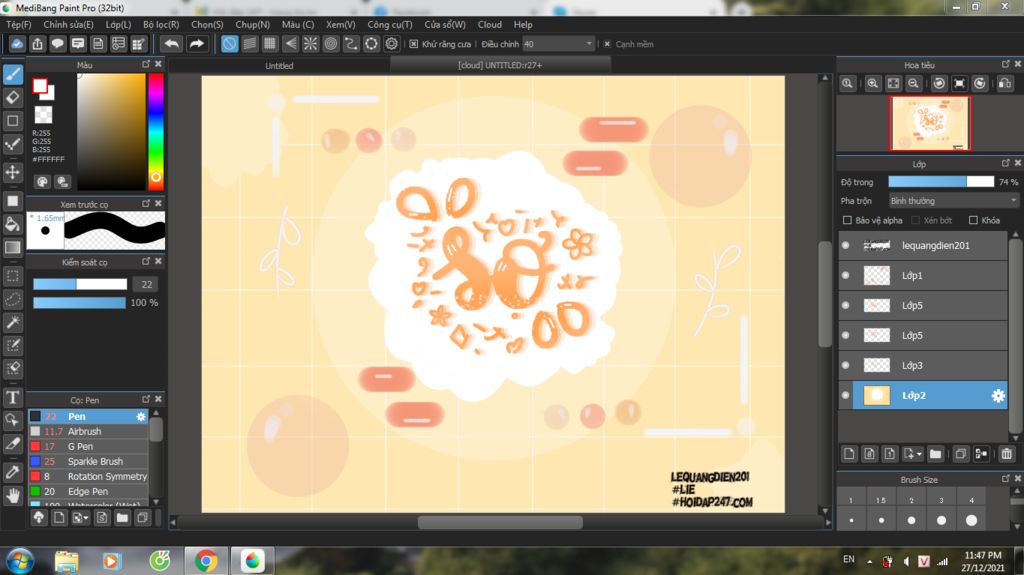Image resolution: width=1024 pixels, height=575 pixels.
Task: Select the Airbrush brush
Action: (x=88, y=431)
